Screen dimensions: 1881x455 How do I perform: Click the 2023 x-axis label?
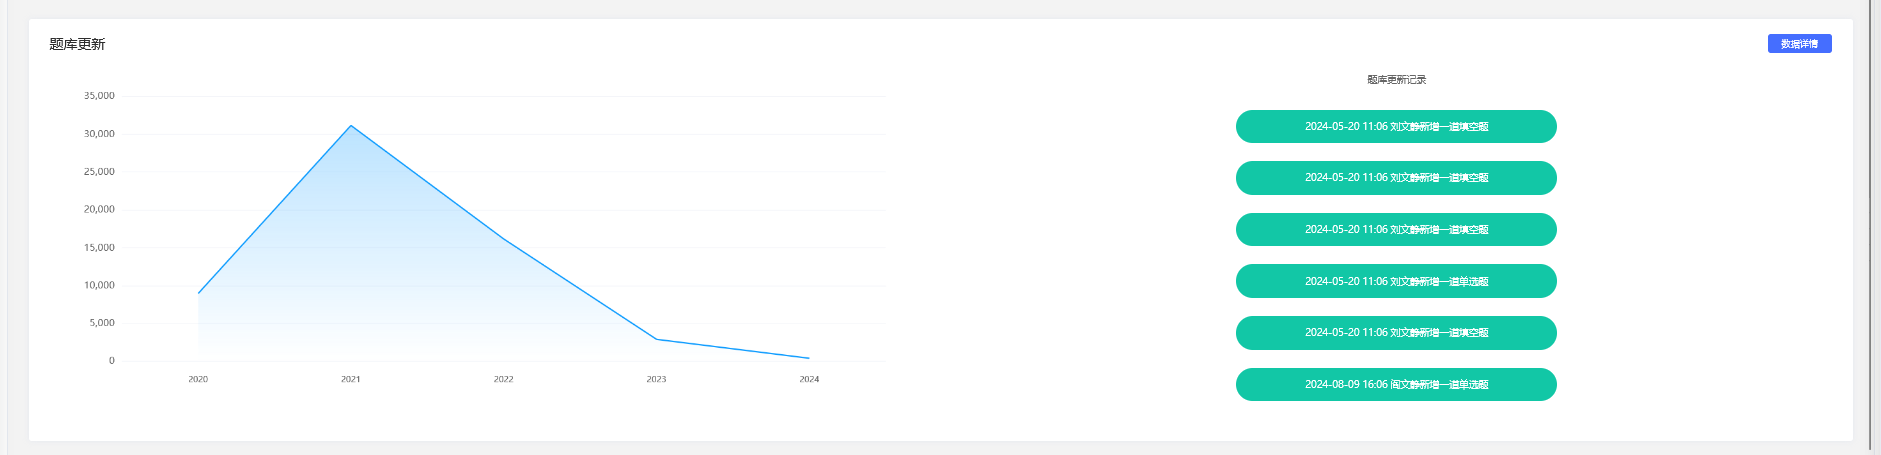click(x=656, y=379)
